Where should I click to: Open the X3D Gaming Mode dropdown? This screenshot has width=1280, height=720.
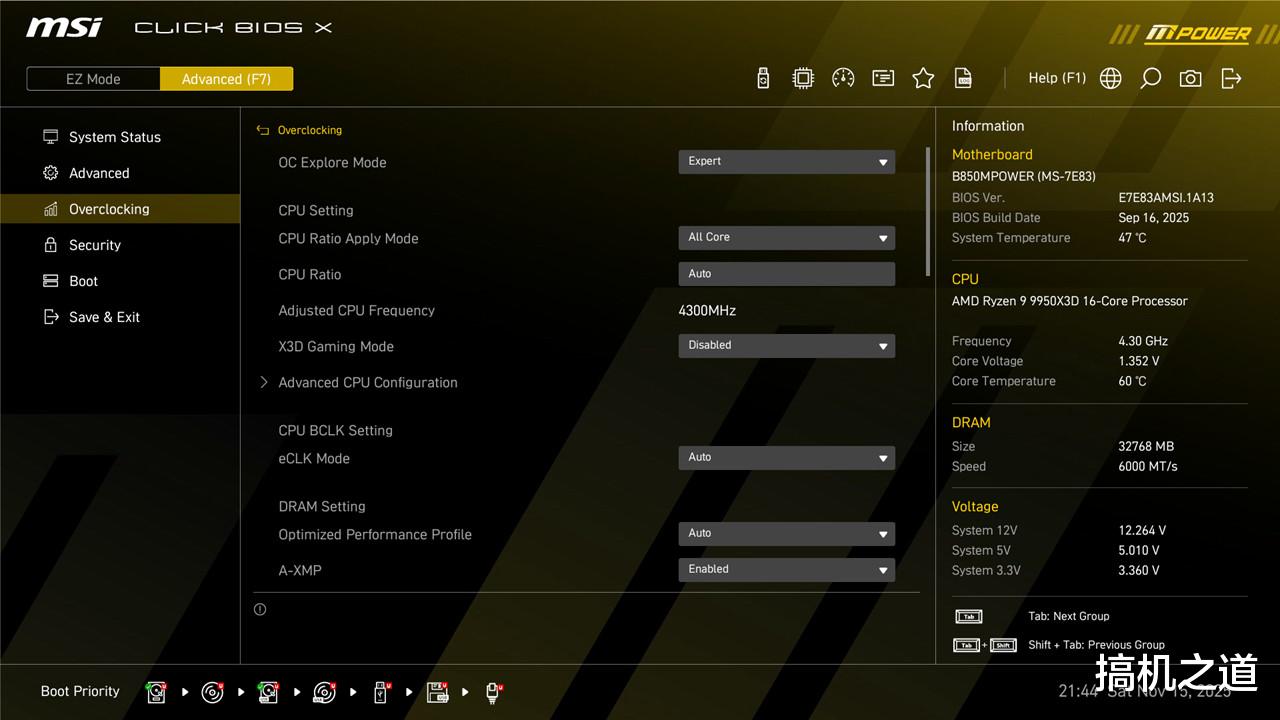[x=787, y=346]
